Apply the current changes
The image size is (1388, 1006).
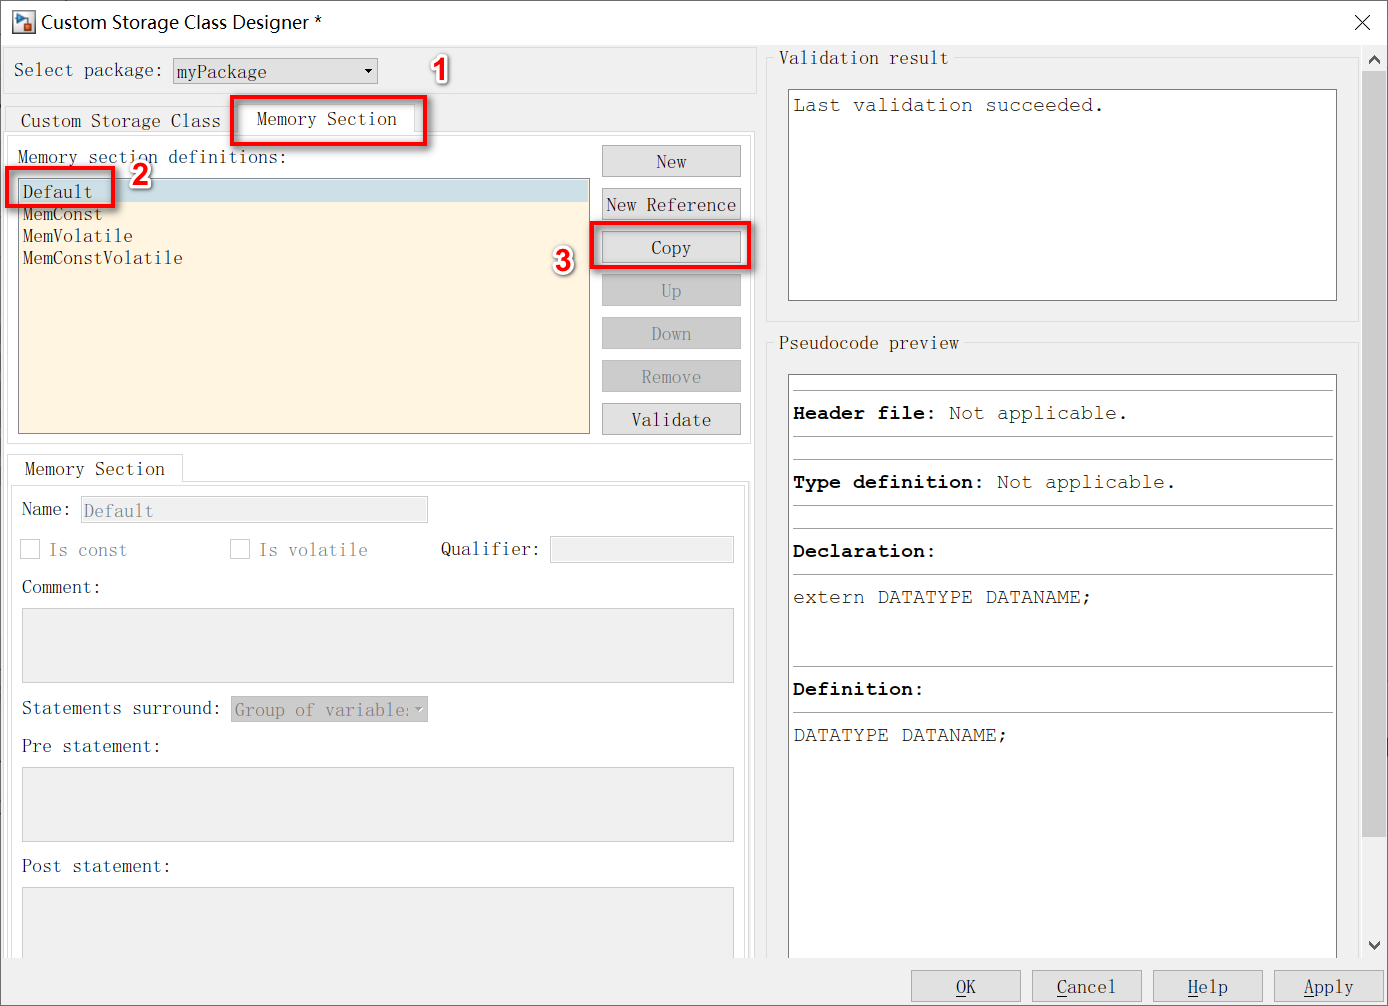point(1329,986)
